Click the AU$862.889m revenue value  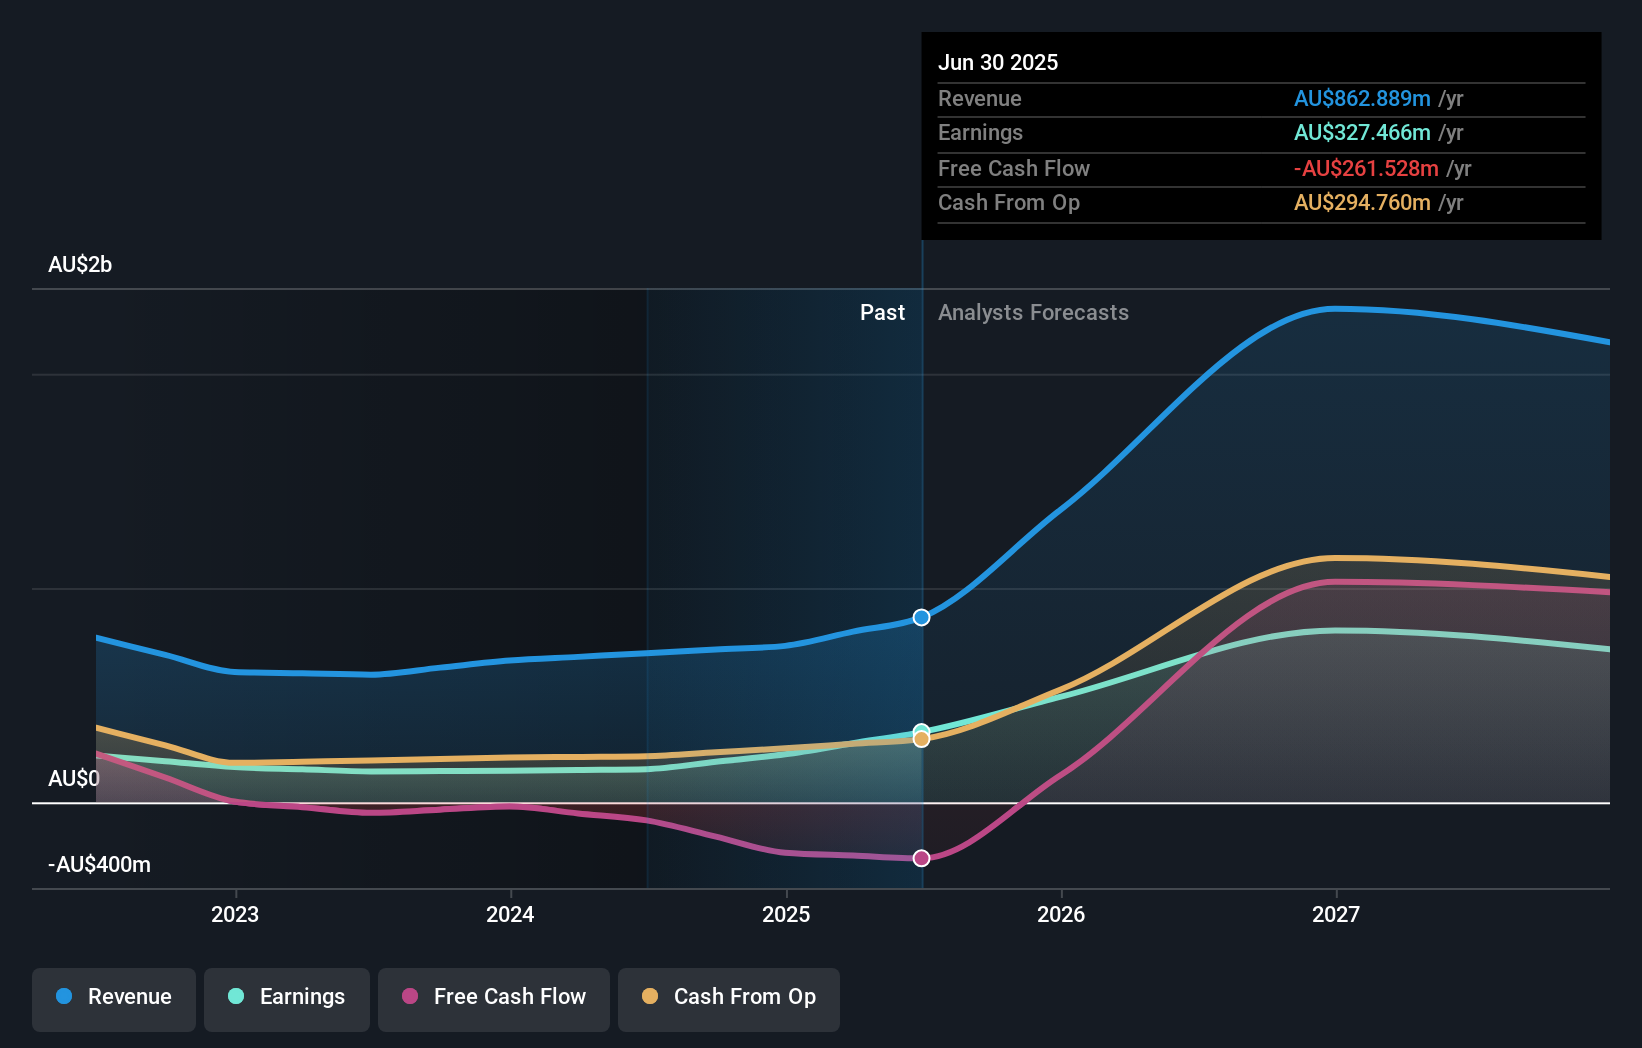[1361, 98]
